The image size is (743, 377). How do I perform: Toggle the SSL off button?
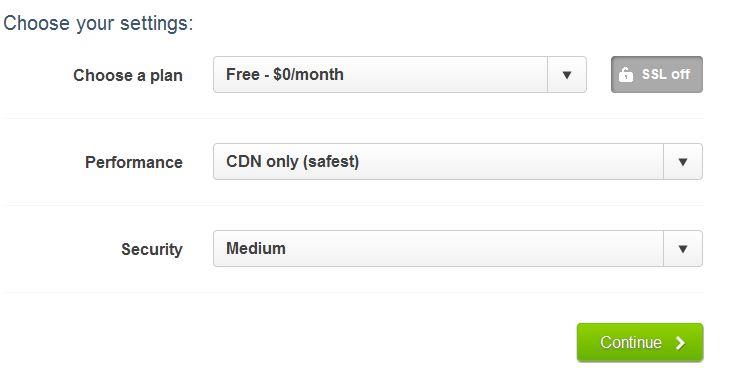657,74
